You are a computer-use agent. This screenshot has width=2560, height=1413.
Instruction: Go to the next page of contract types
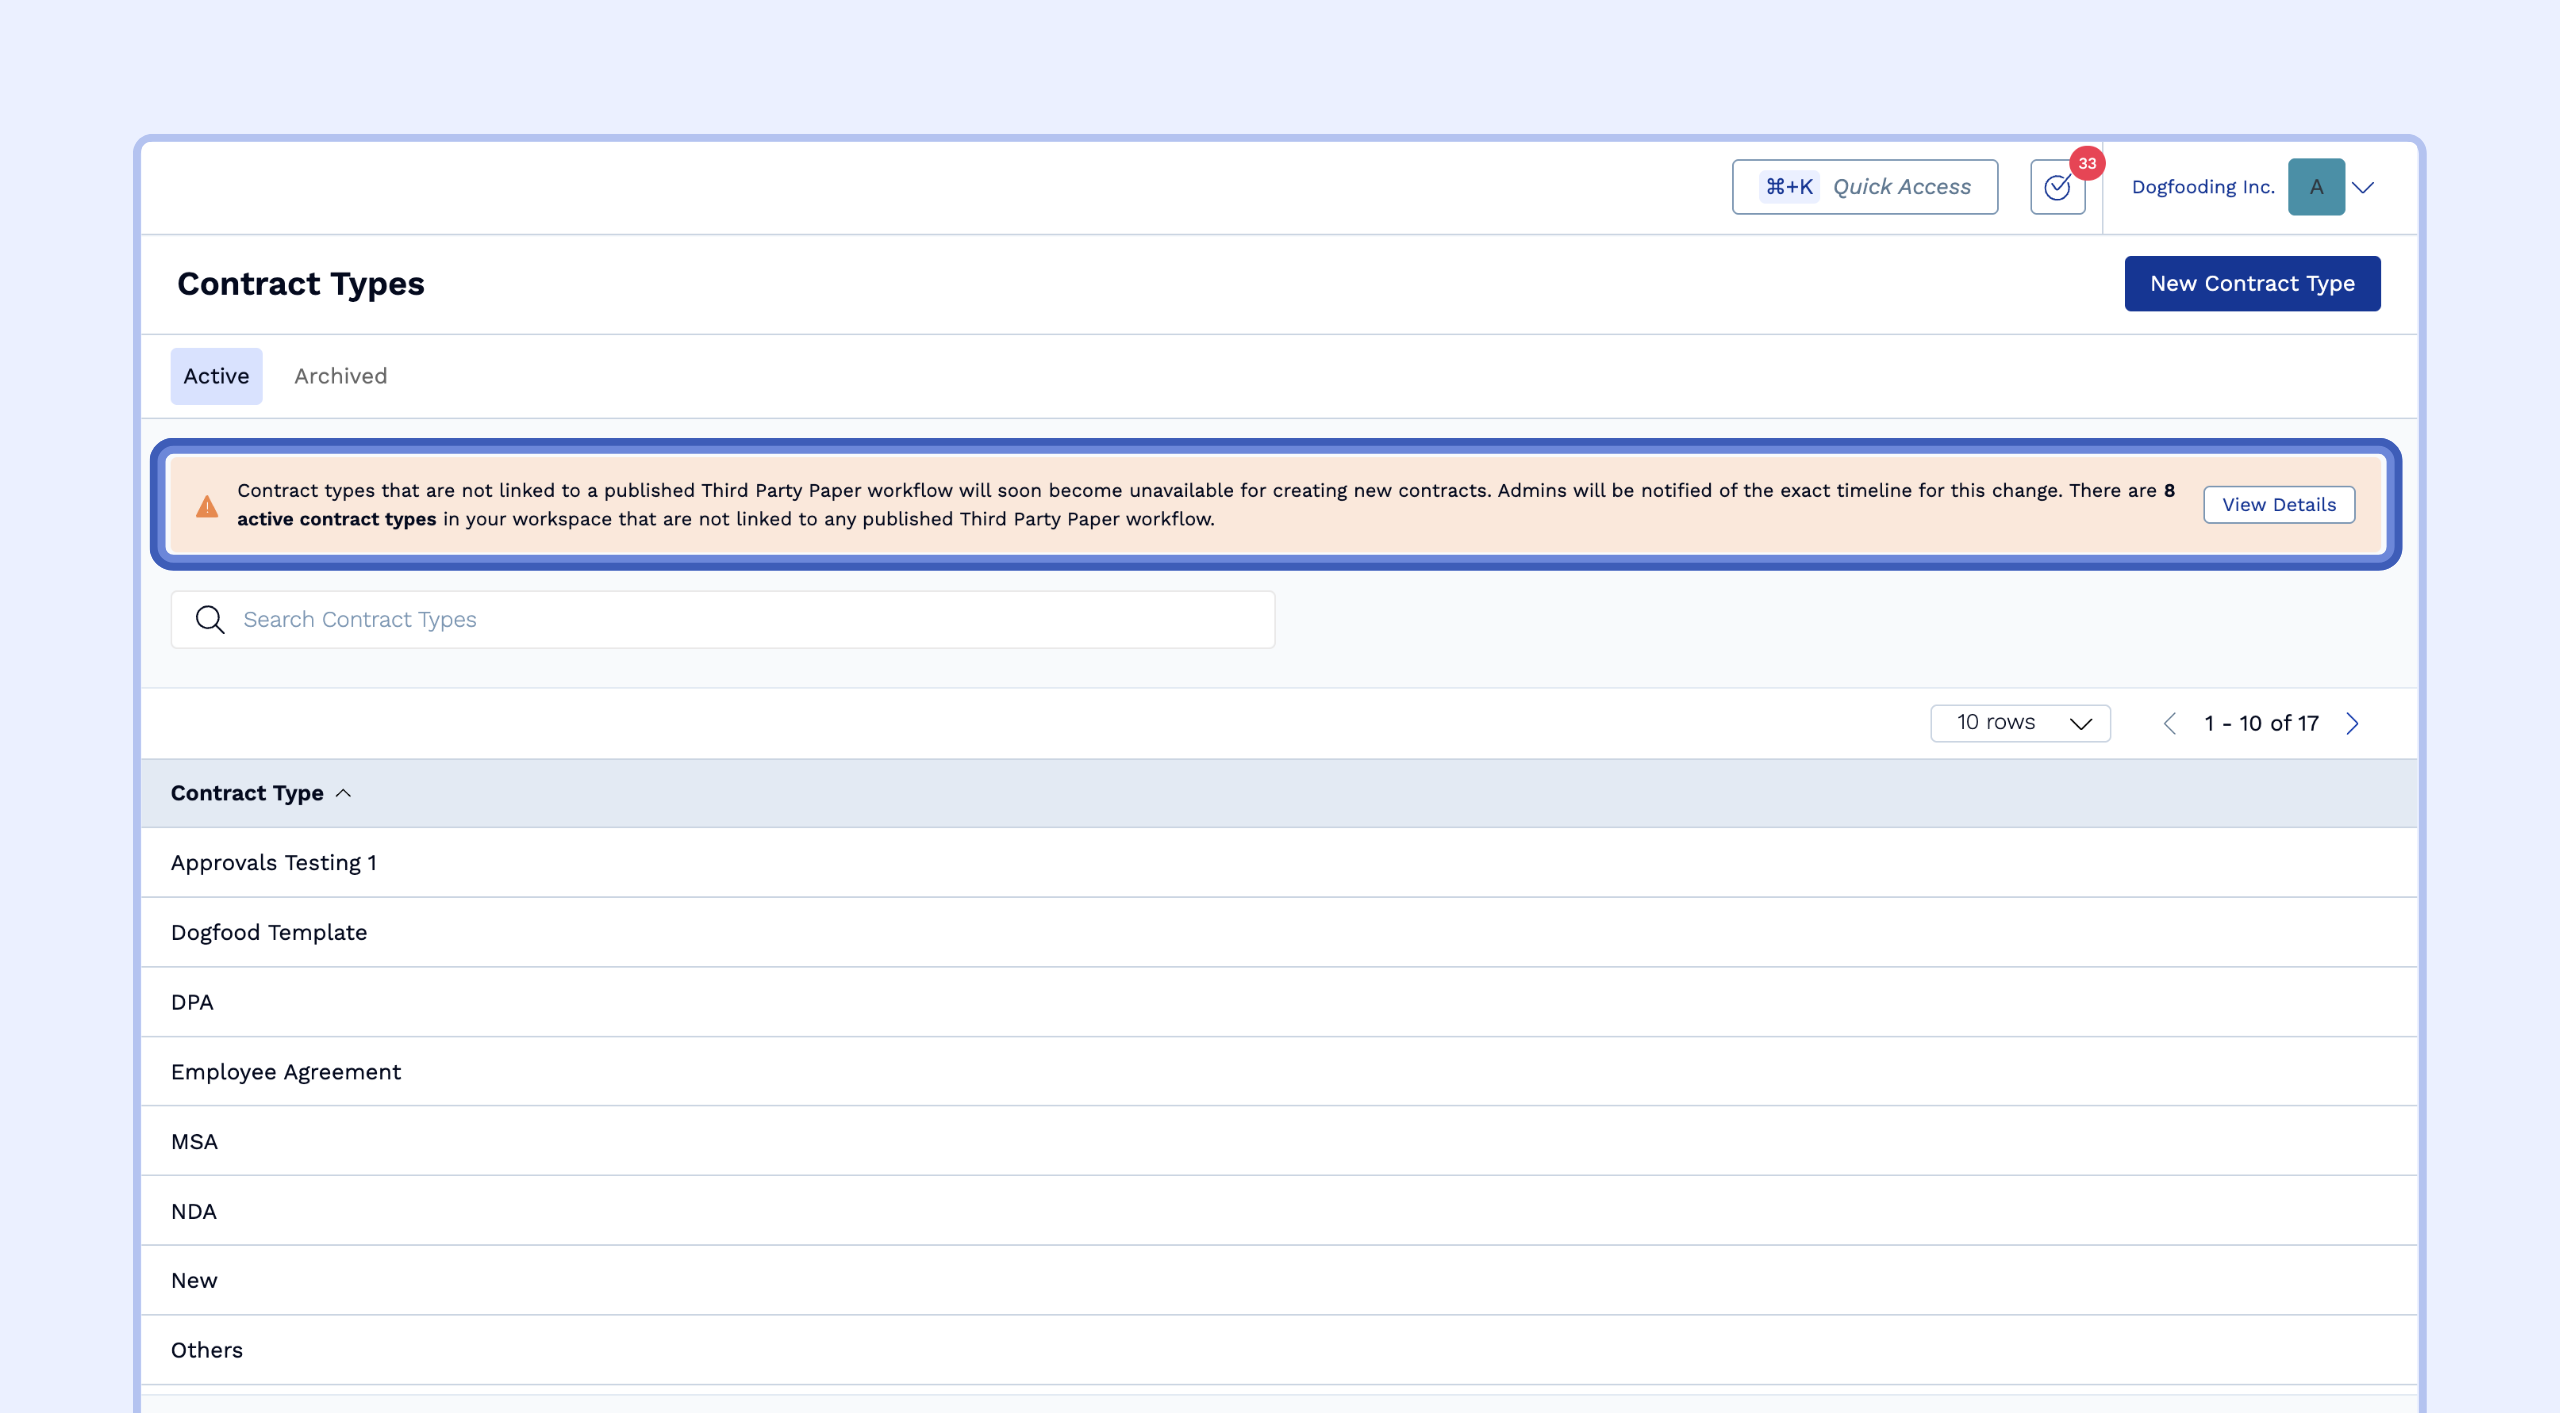pyautogui.click(x=2352, y=722)
